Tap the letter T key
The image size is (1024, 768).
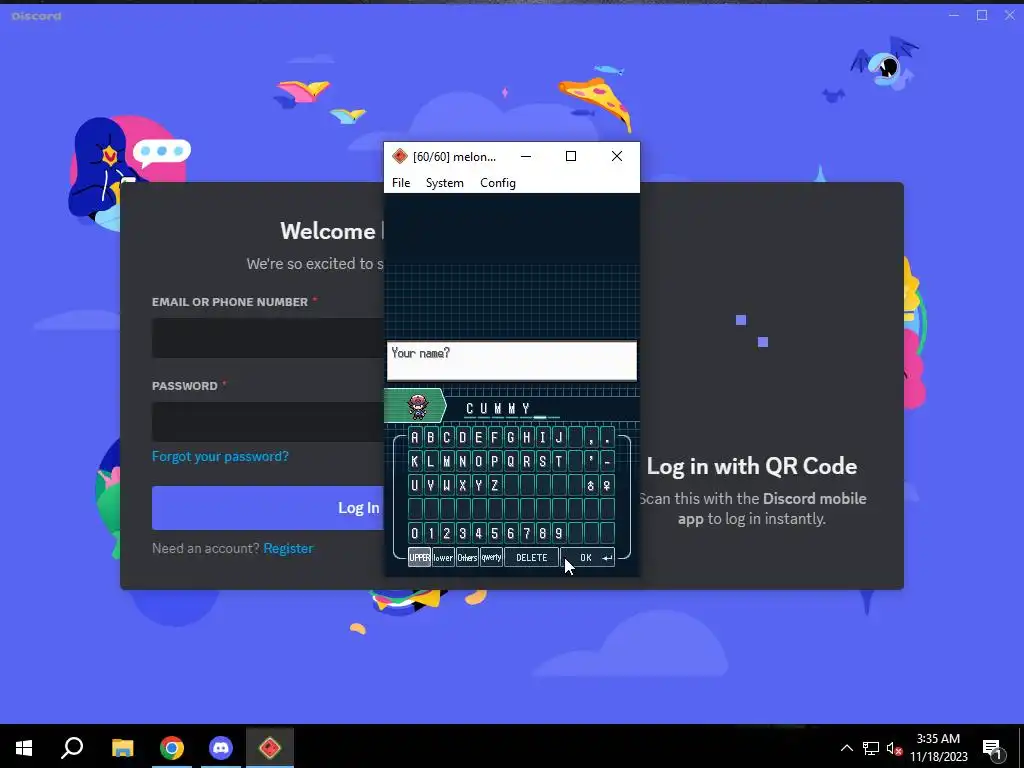click(558, 461)
